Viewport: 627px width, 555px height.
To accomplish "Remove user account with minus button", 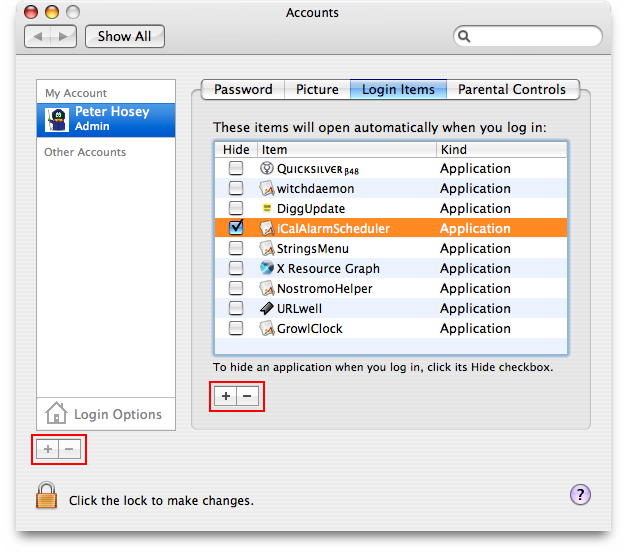I will 69,449.
